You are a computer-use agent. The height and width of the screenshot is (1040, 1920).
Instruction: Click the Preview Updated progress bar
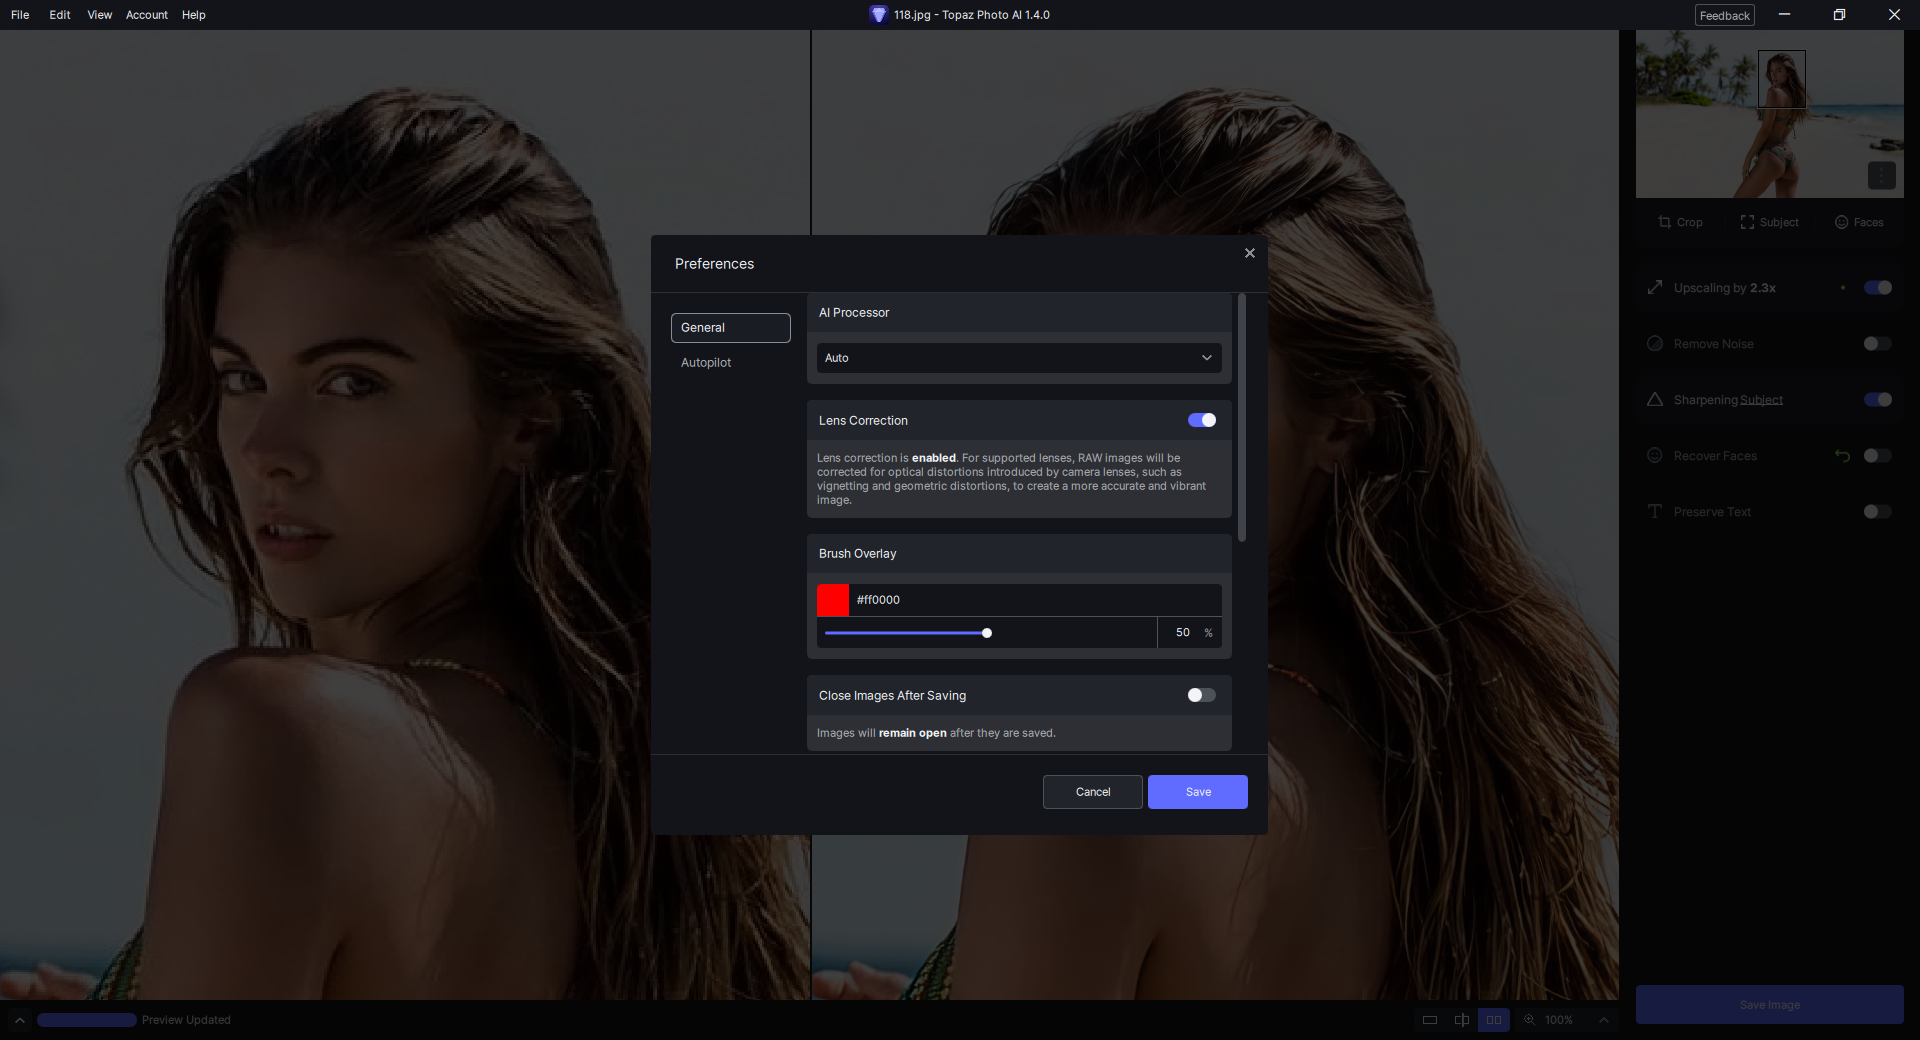(x=87, y=1020)
